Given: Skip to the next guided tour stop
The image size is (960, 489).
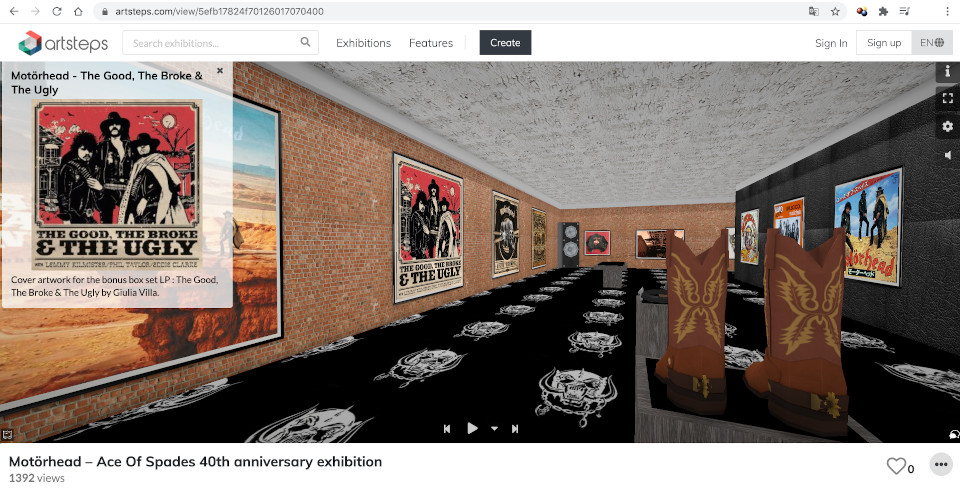Looking at the screenshot, I should pyautogui.click(x=515, y=429).
